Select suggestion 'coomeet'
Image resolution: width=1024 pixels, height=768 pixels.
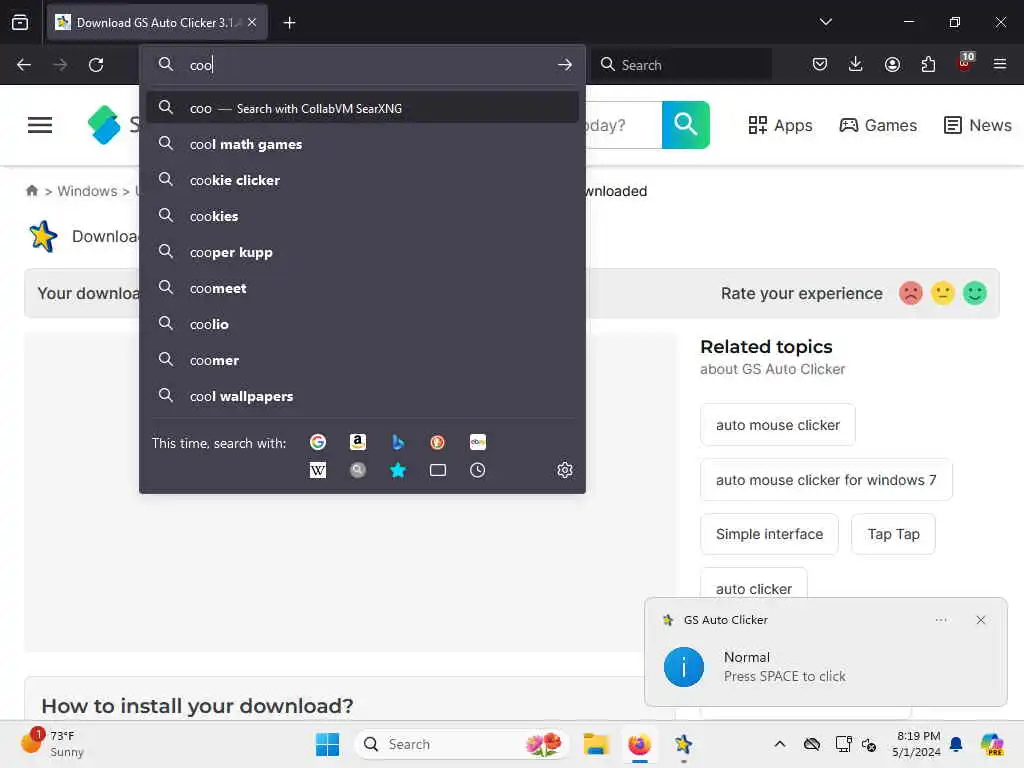(362, 288)
